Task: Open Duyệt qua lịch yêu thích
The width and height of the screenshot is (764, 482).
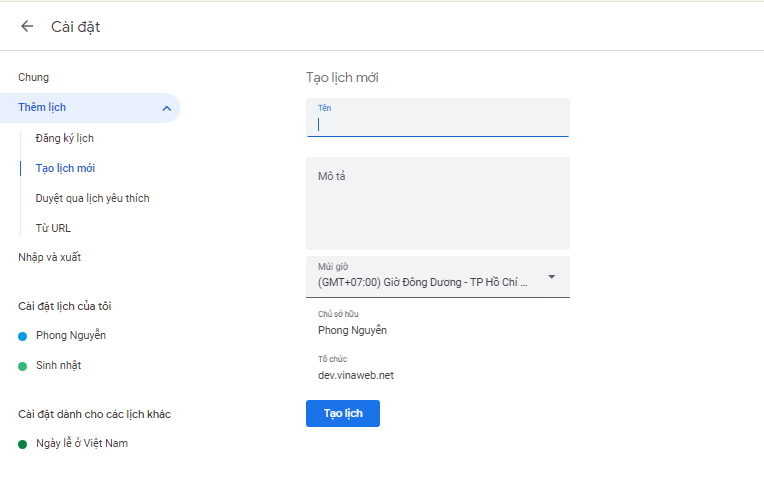Action: [92, 198]
